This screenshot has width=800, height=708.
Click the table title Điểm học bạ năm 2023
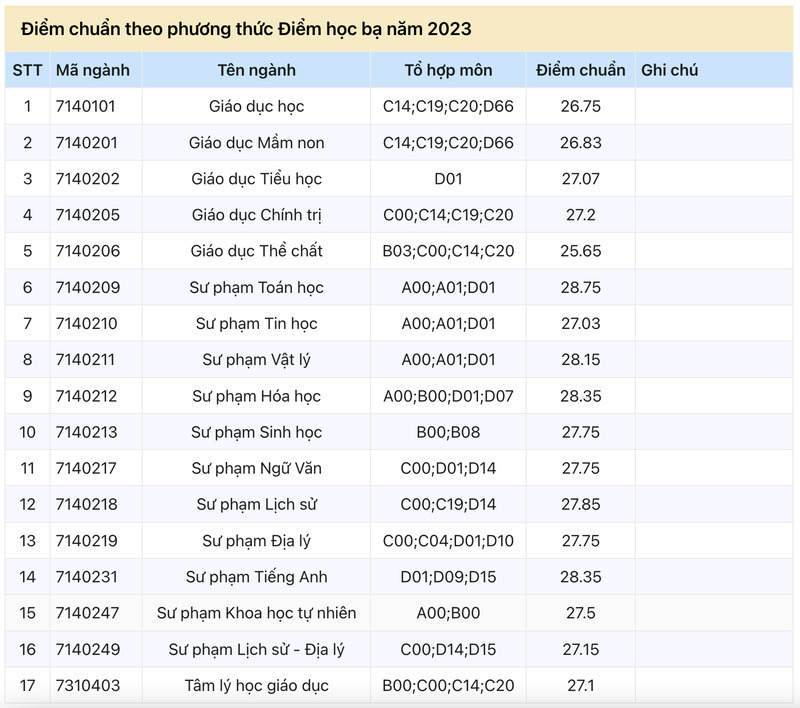(246, 28)
